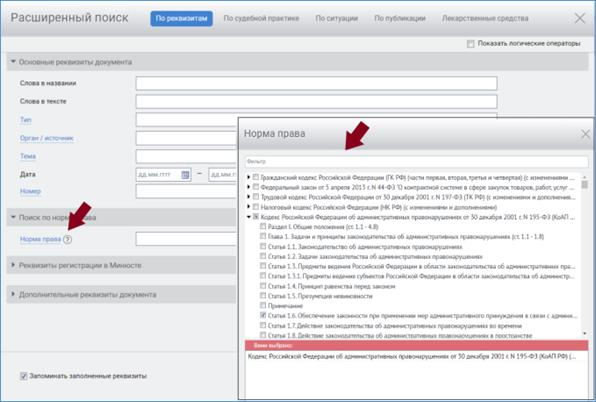Open the Норма права link
Screen dimensions: 596x402
(x=40, y=239)
